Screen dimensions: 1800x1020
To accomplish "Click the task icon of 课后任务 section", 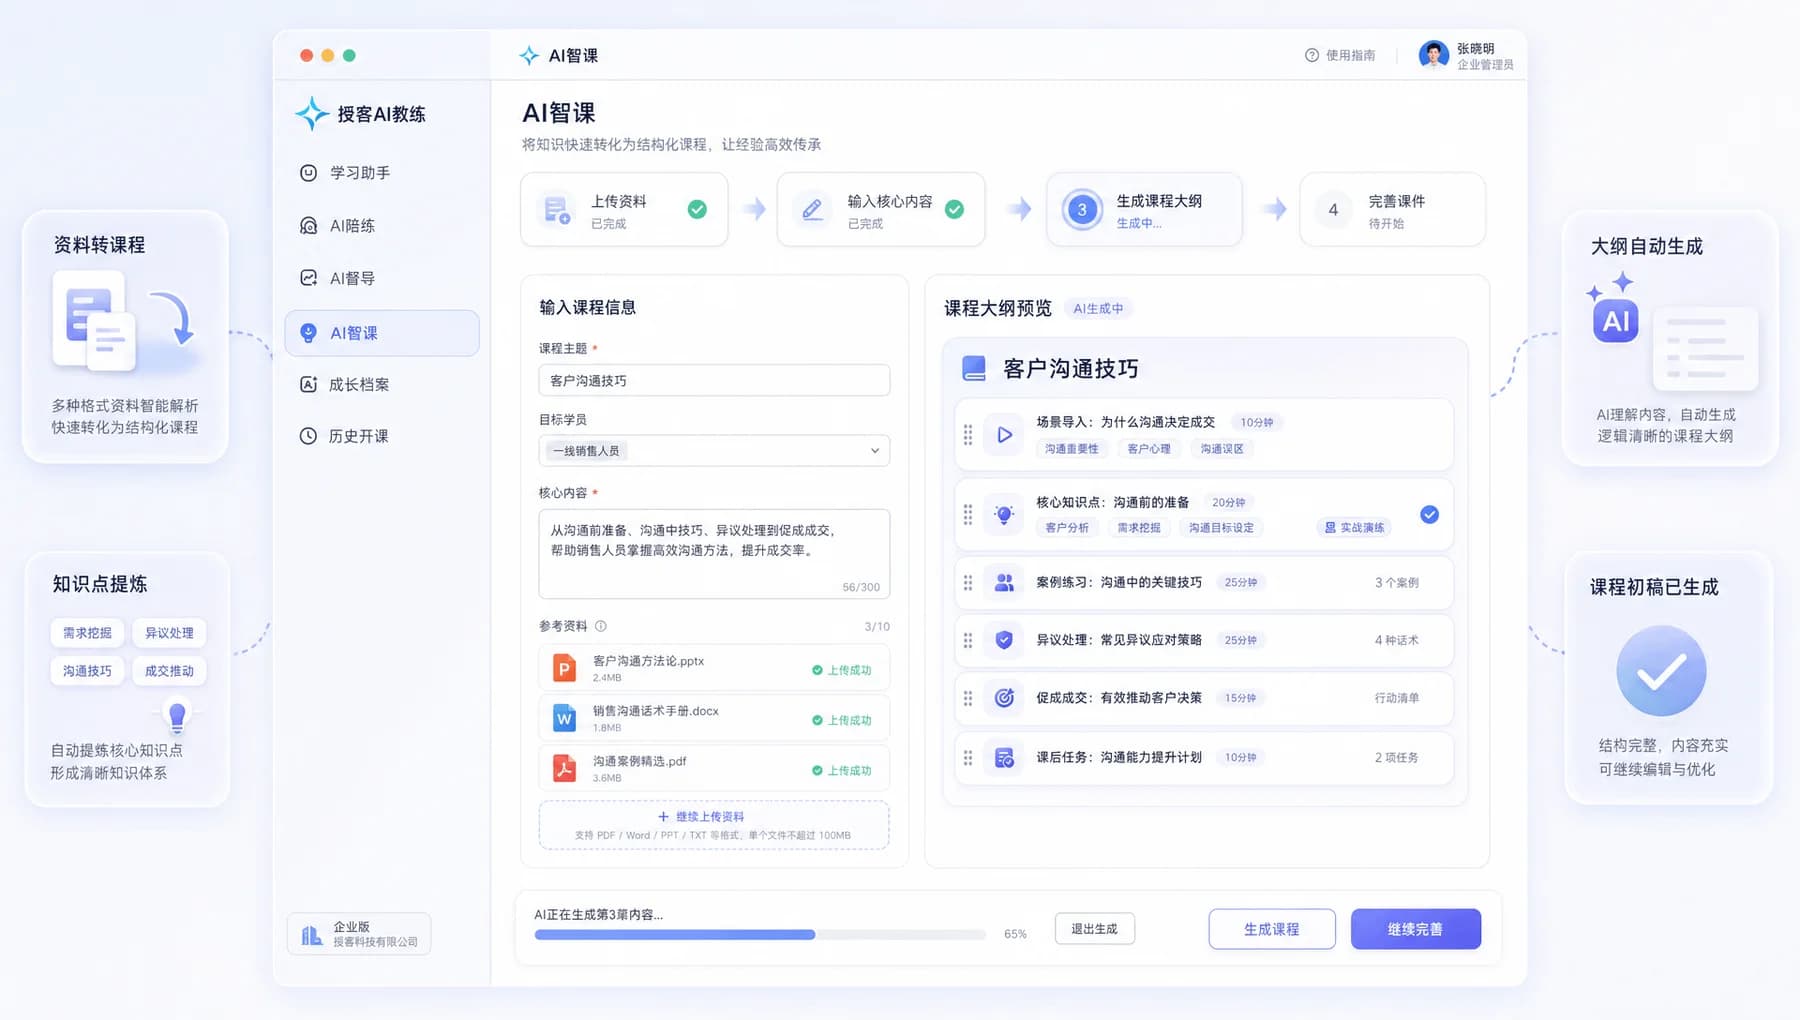I will pos(1004,758).
